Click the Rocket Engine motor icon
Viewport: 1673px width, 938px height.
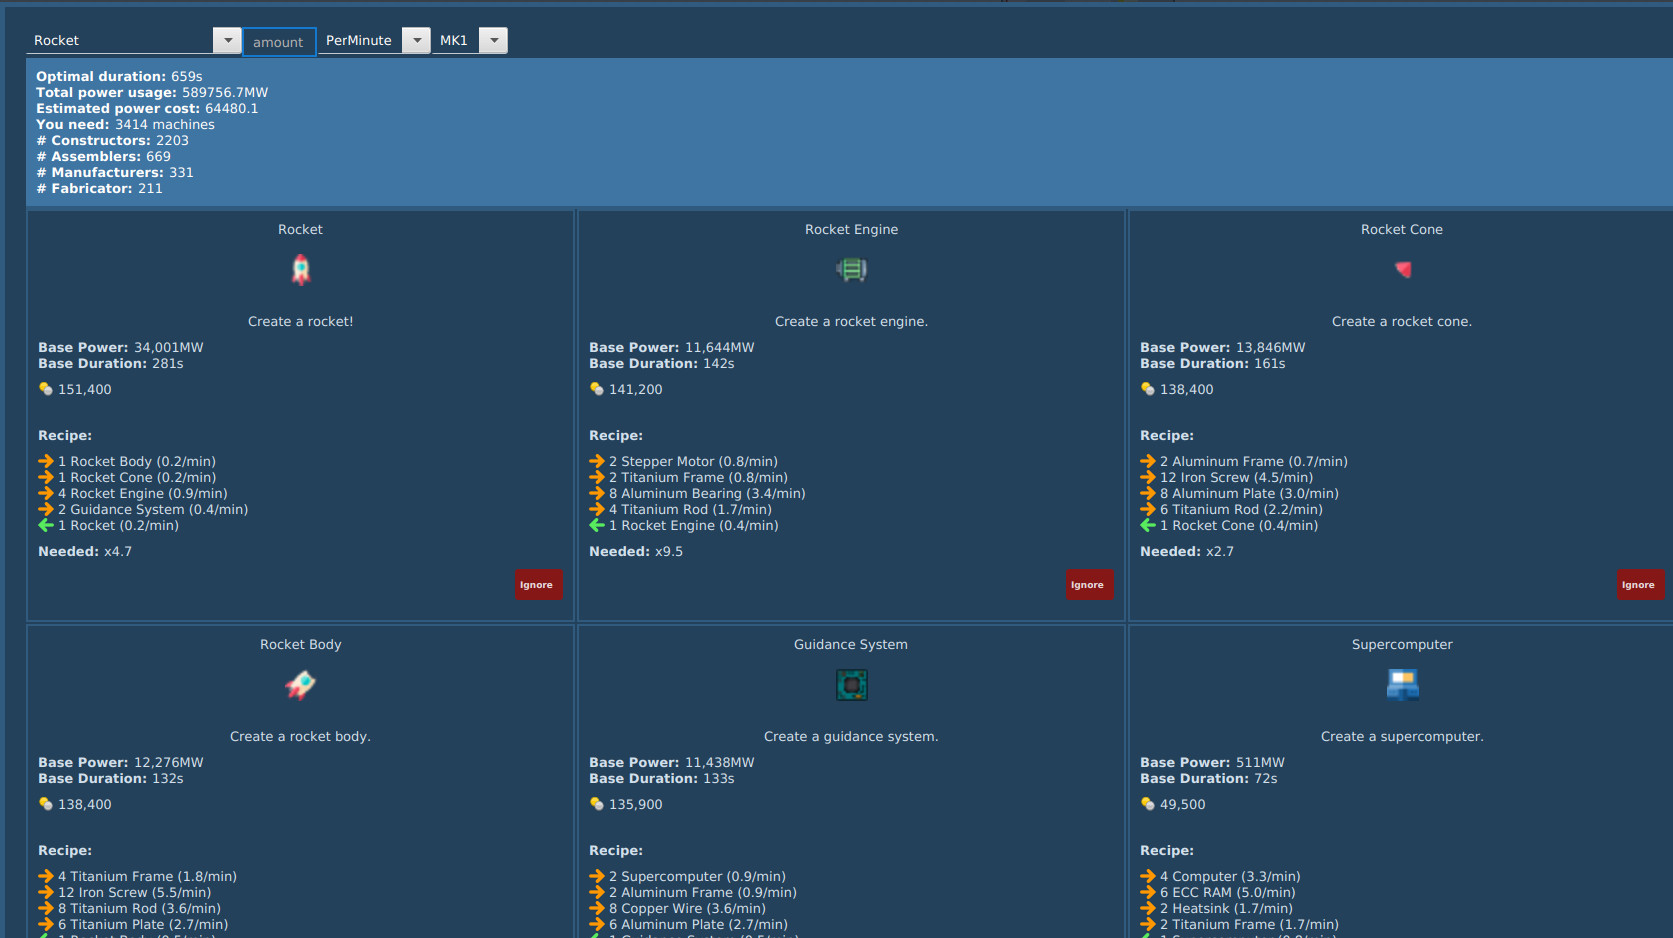[x=851, y=269]
